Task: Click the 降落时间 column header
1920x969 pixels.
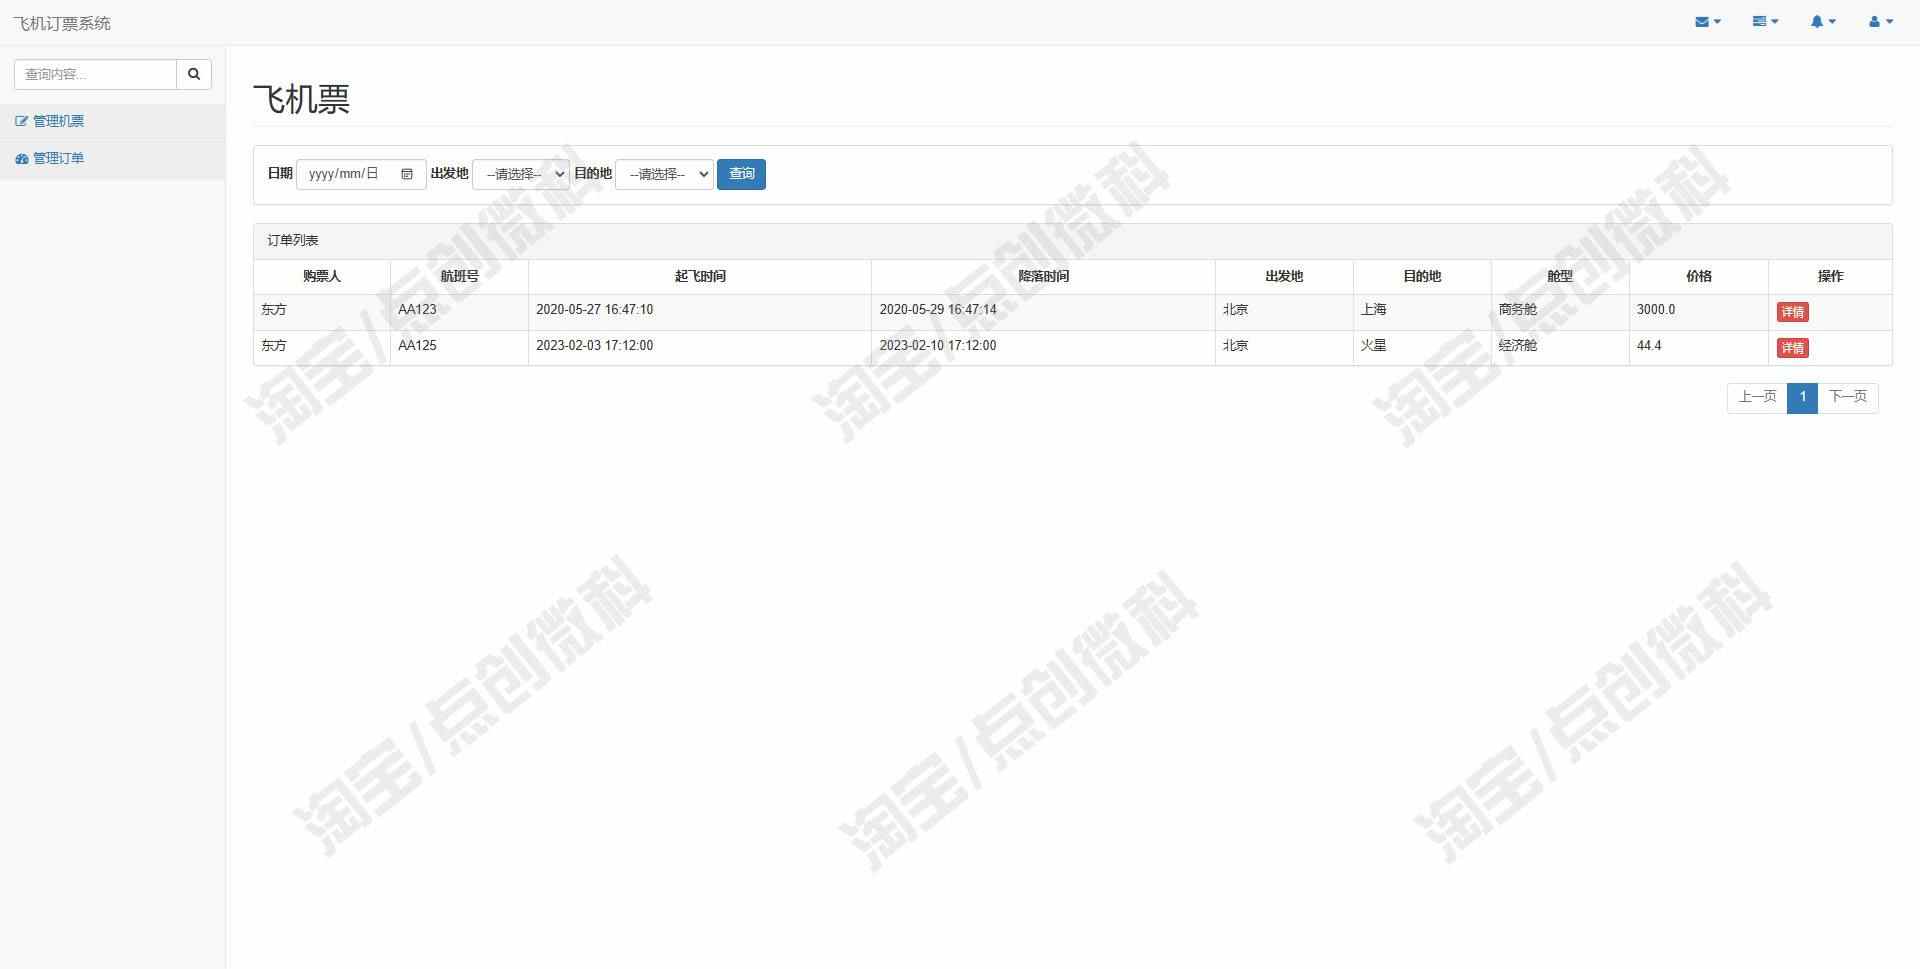Action: pyautogui.click(x=1043, y=276)
